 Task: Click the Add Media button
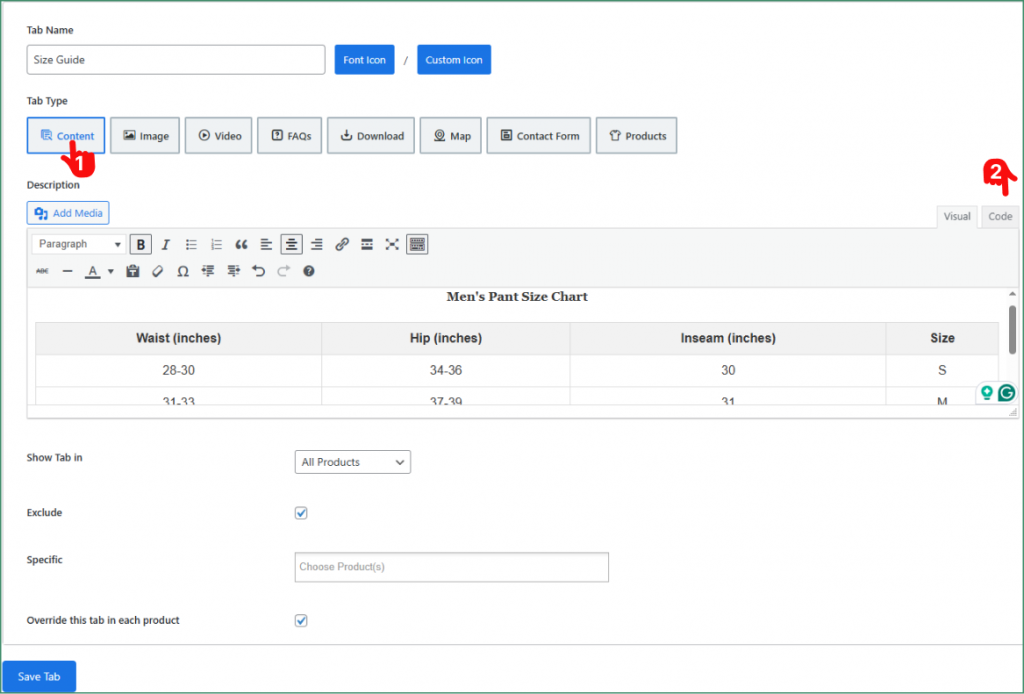tap(68, 213)
